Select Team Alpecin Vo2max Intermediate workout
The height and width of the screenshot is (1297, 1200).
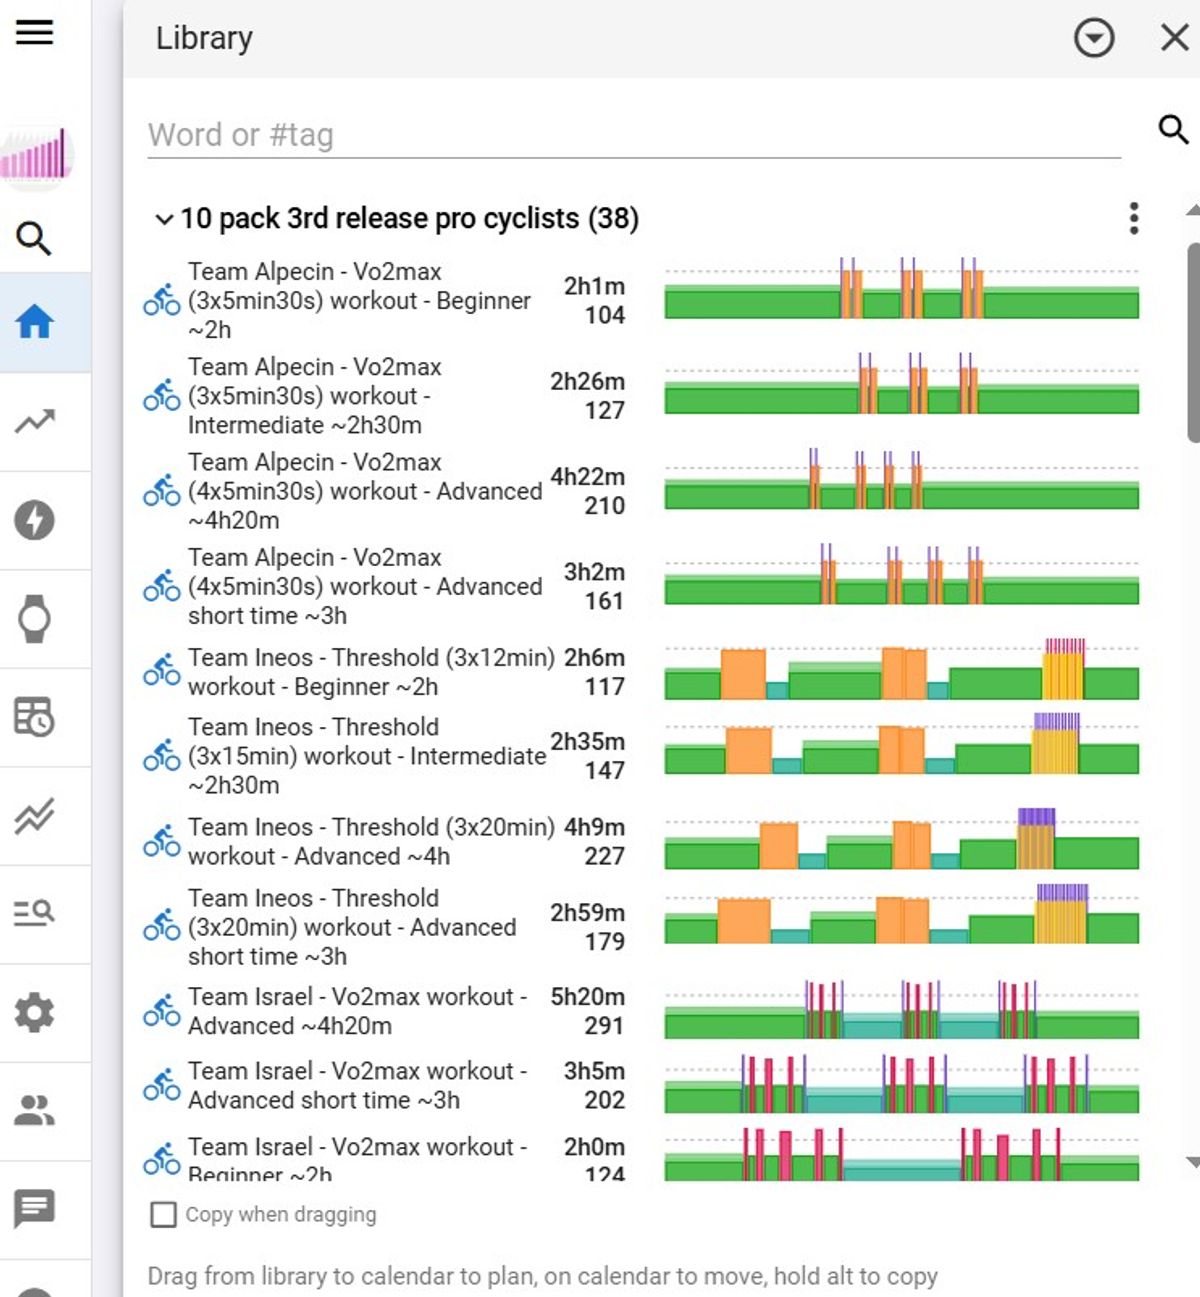(384, 396)
